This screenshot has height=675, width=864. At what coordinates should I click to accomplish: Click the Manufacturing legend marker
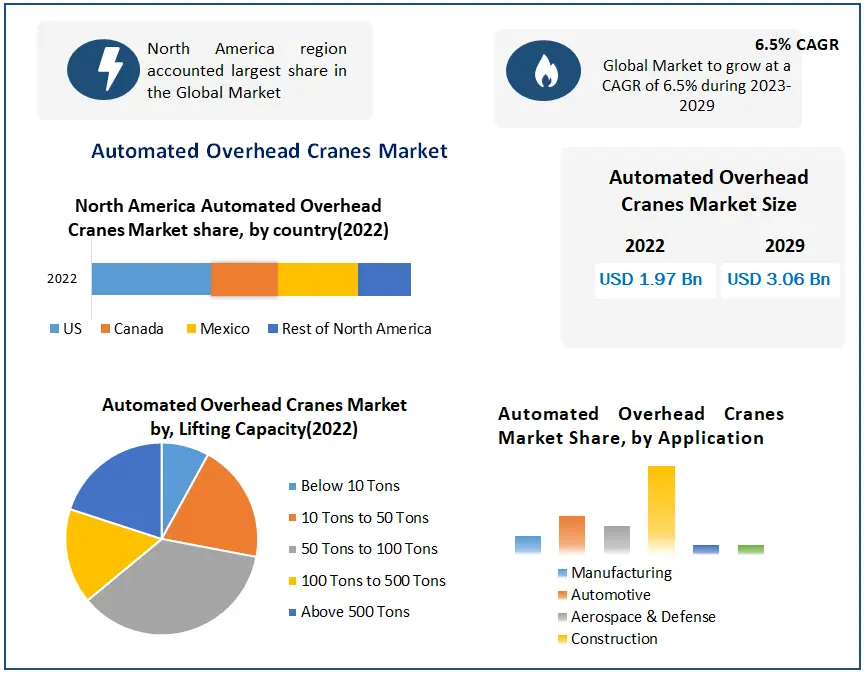pos(563,574)
